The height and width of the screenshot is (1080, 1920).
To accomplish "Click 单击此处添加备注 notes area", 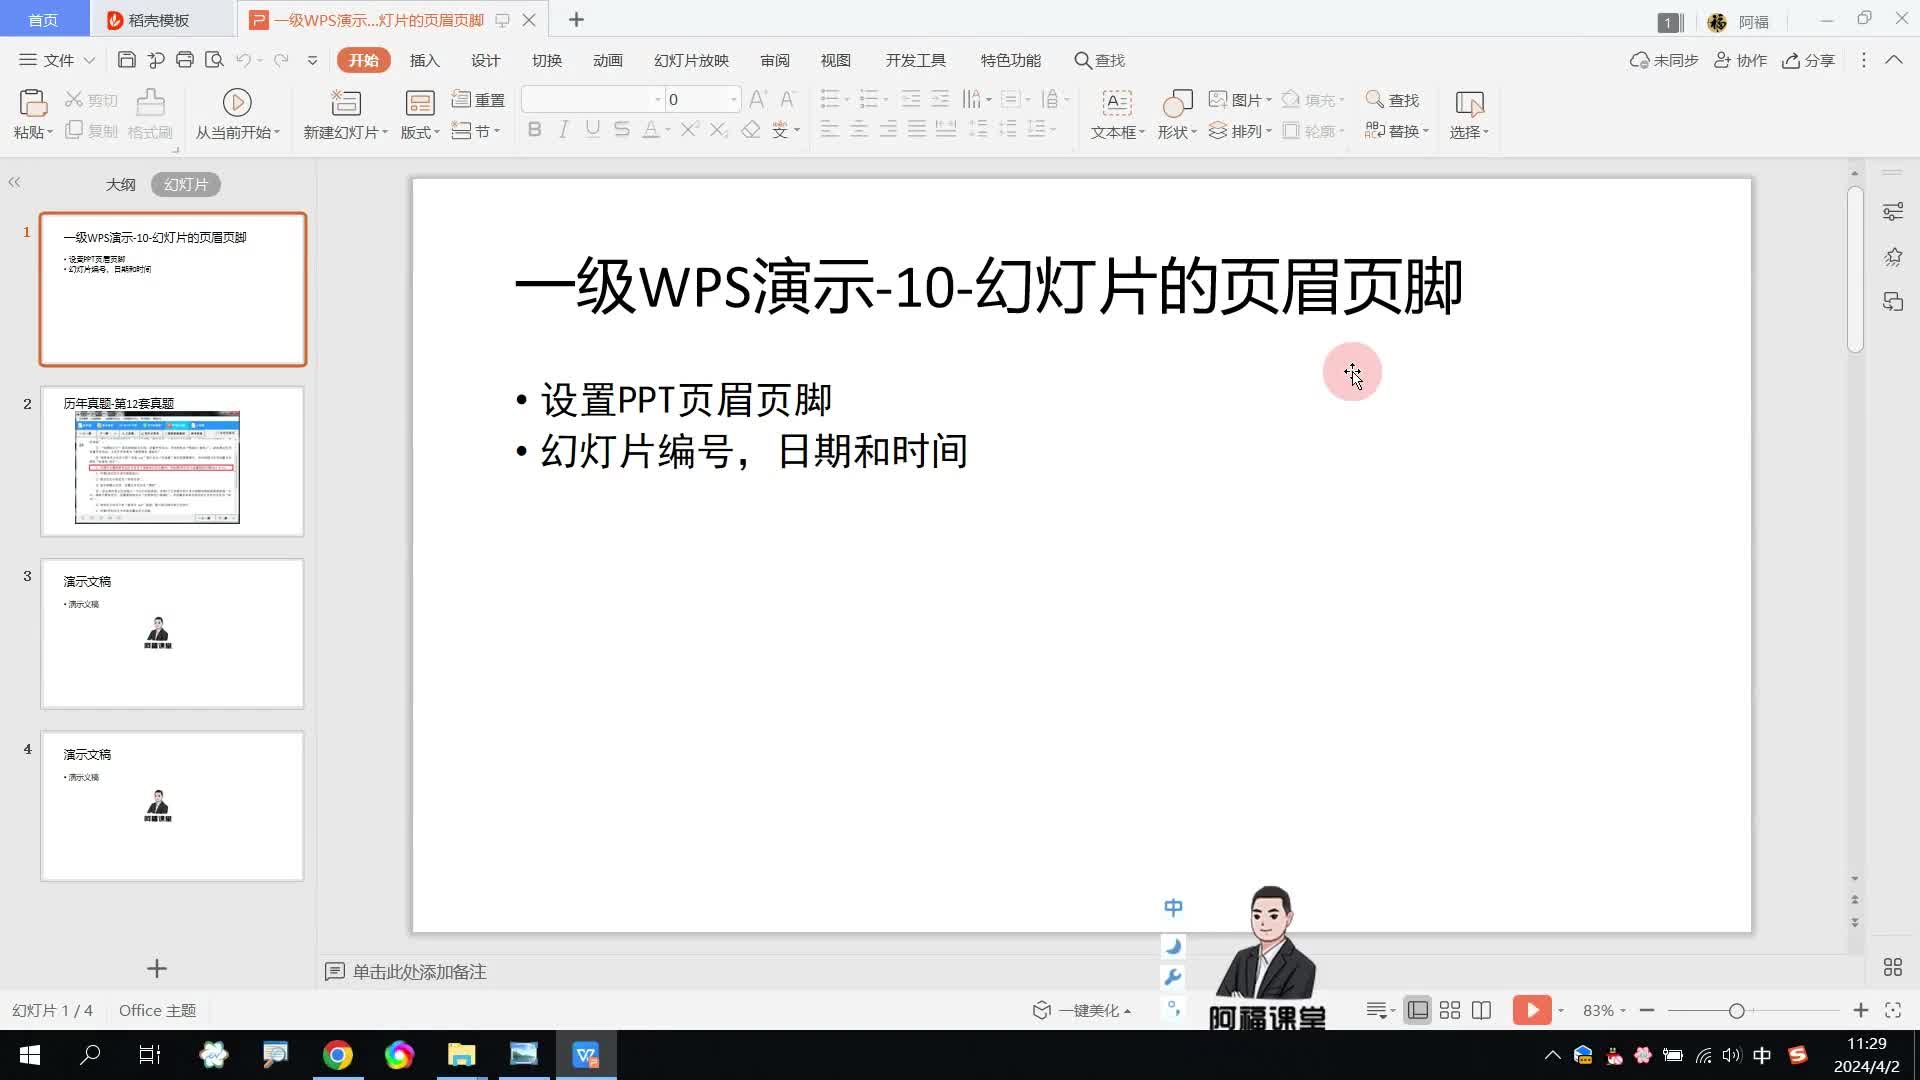I will (419, 971).
